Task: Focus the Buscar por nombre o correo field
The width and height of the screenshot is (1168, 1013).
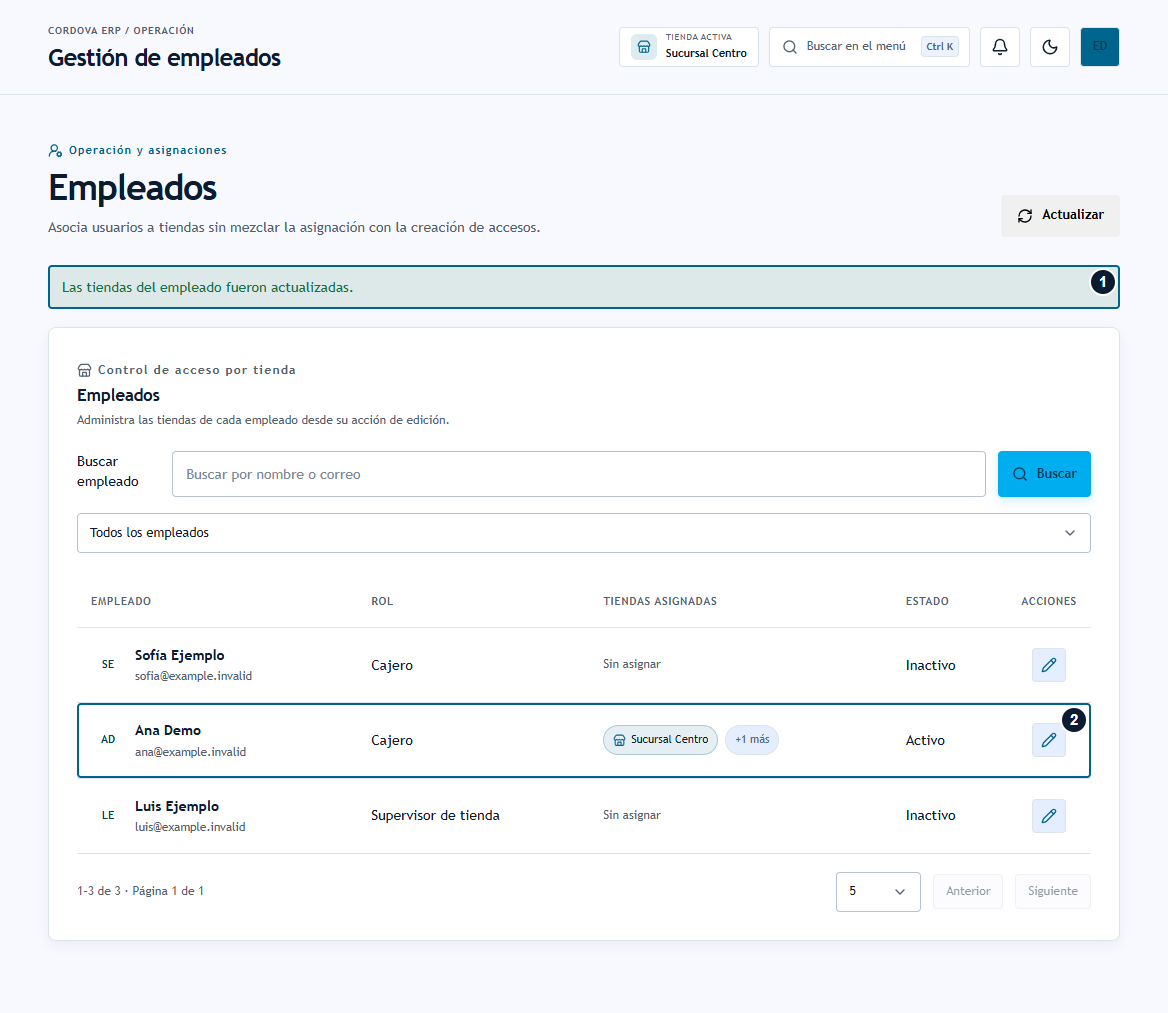Action: pyautogui.click(x=579, y=474)
